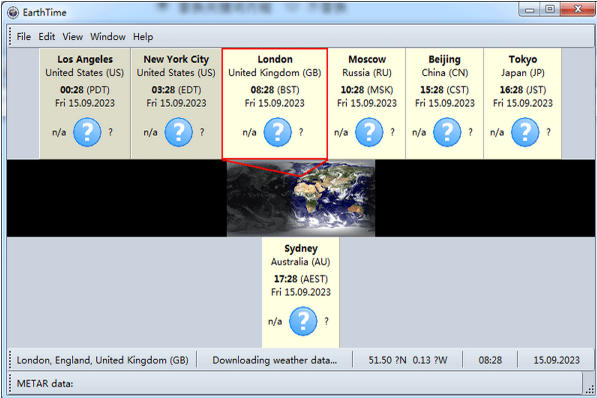Click the New York City weather unknown icon
Screen dimensions: 597x398
(179, 132)
